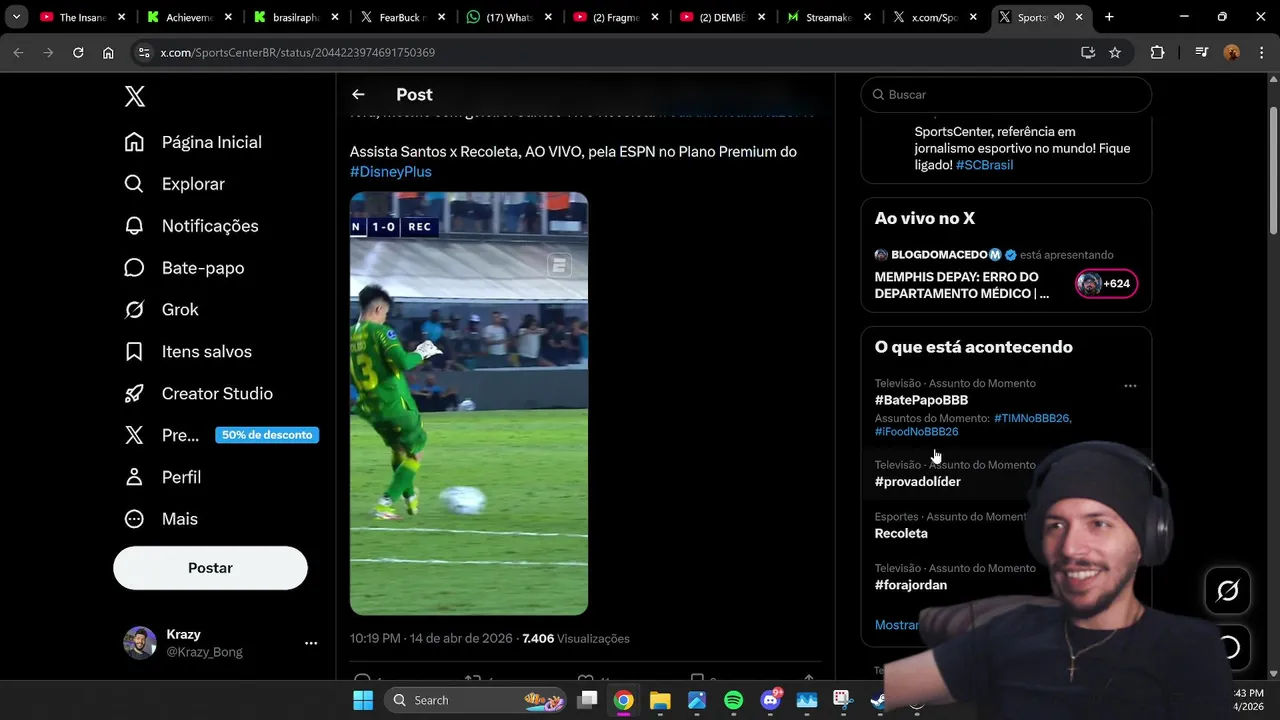Click the video caption overlay icon

[x=559, y=265]
